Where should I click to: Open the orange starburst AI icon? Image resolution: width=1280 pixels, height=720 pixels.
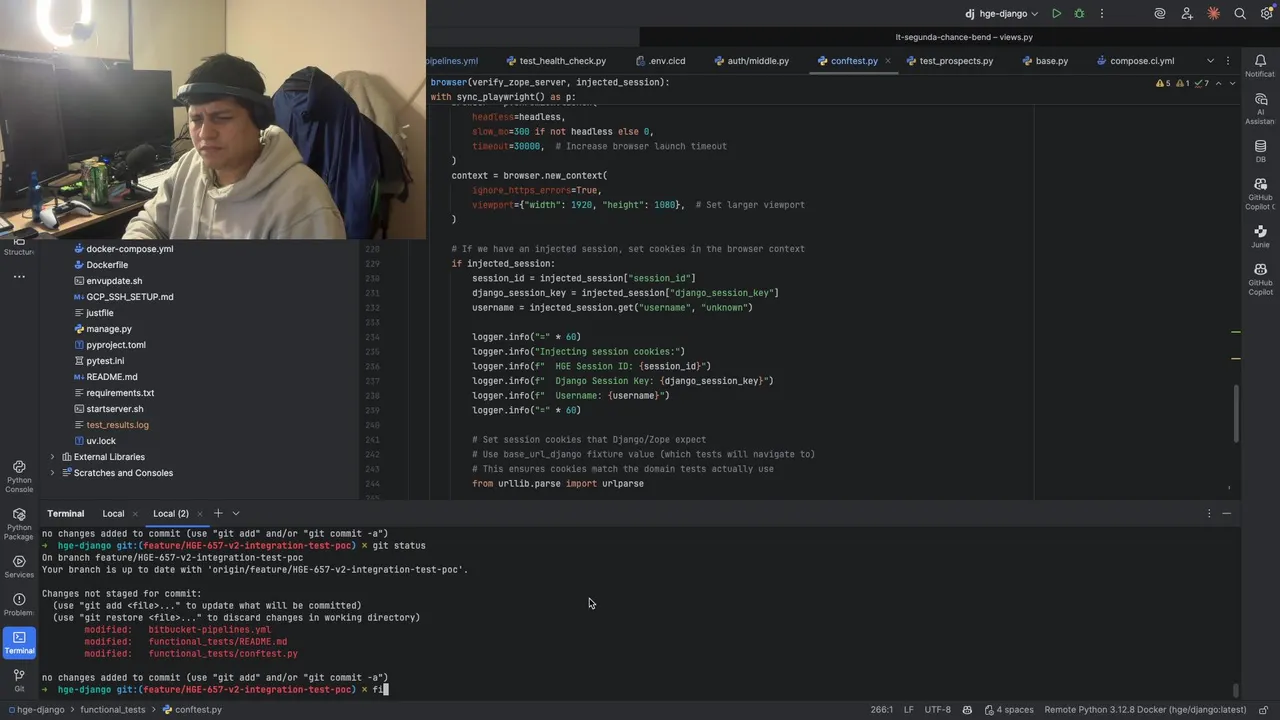click(x=1213, y=14)
